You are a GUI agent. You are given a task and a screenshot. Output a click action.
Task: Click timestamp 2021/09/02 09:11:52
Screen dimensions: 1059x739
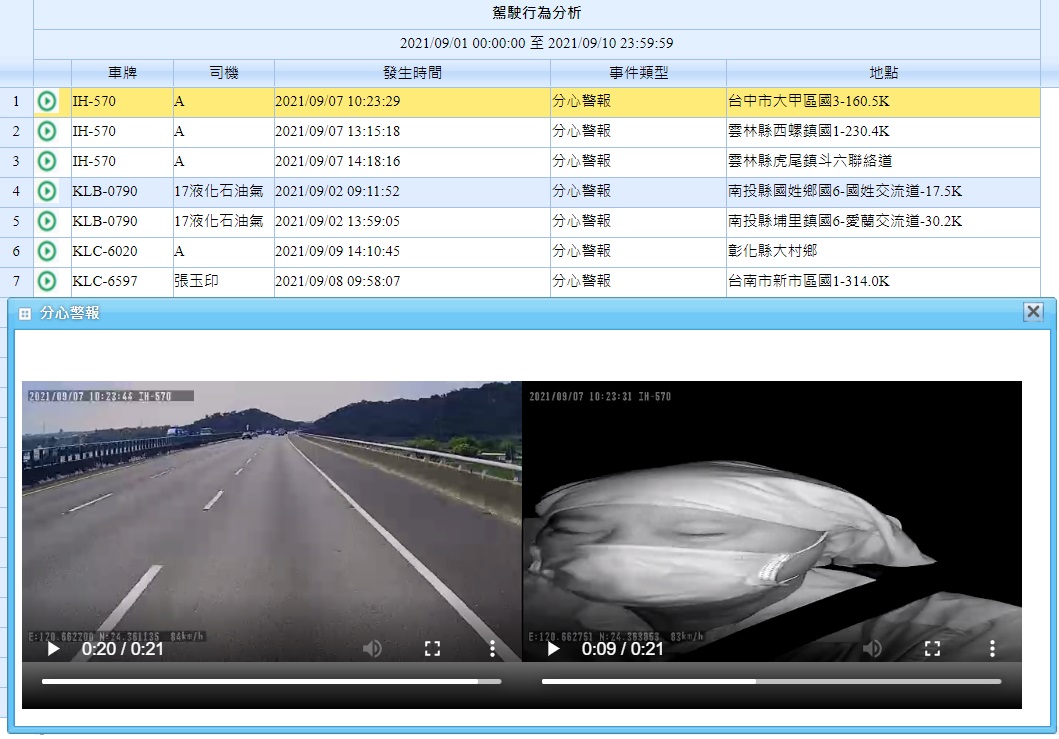(337, 191)
